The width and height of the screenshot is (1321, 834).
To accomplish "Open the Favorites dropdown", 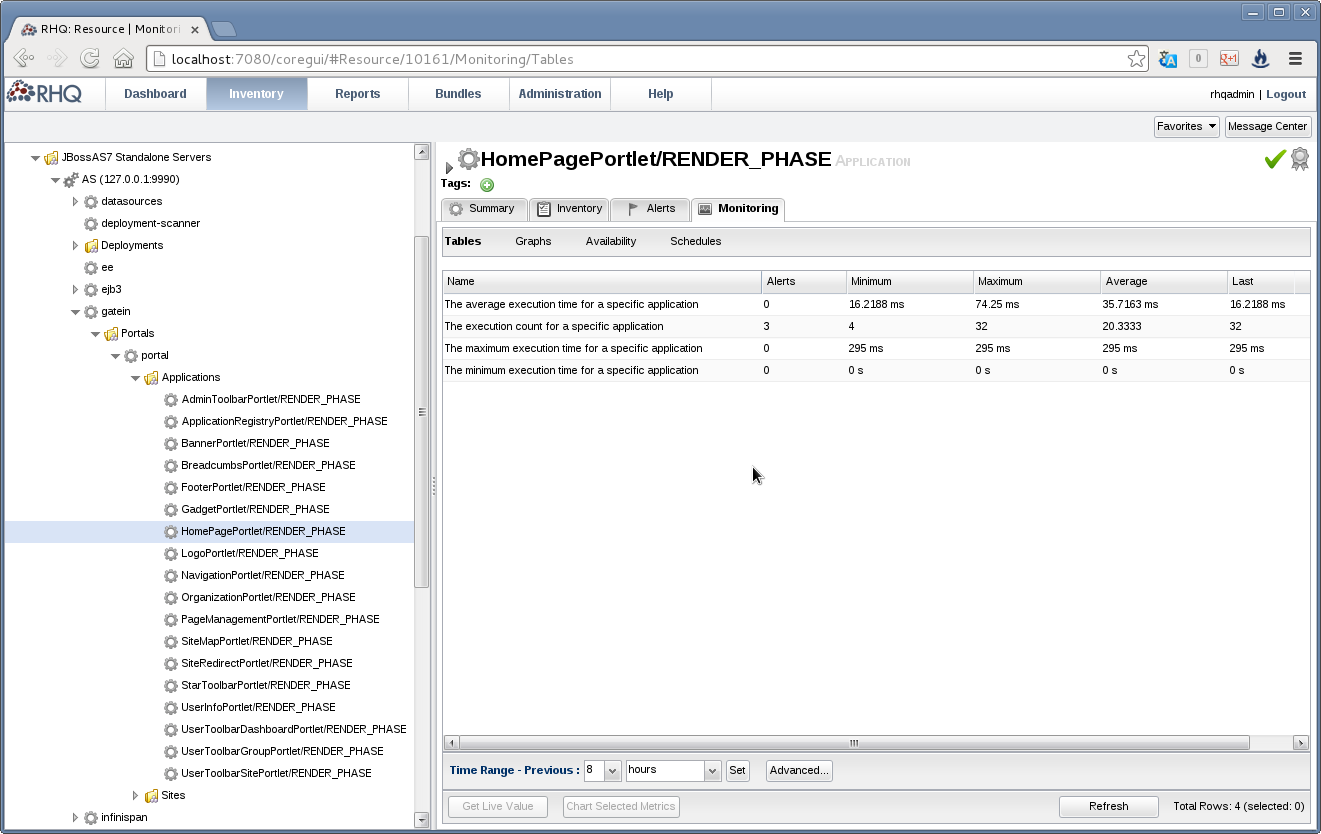I will click(1187, 126).
